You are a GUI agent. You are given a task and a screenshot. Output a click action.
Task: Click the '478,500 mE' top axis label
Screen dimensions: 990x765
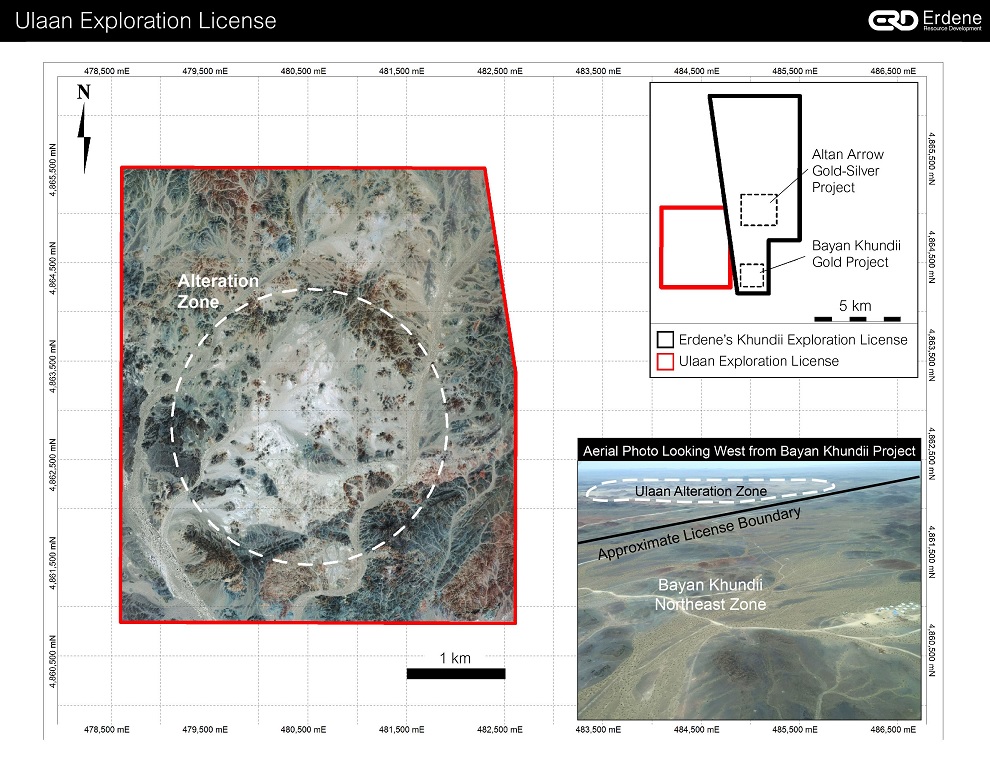(x=107, y=71)
